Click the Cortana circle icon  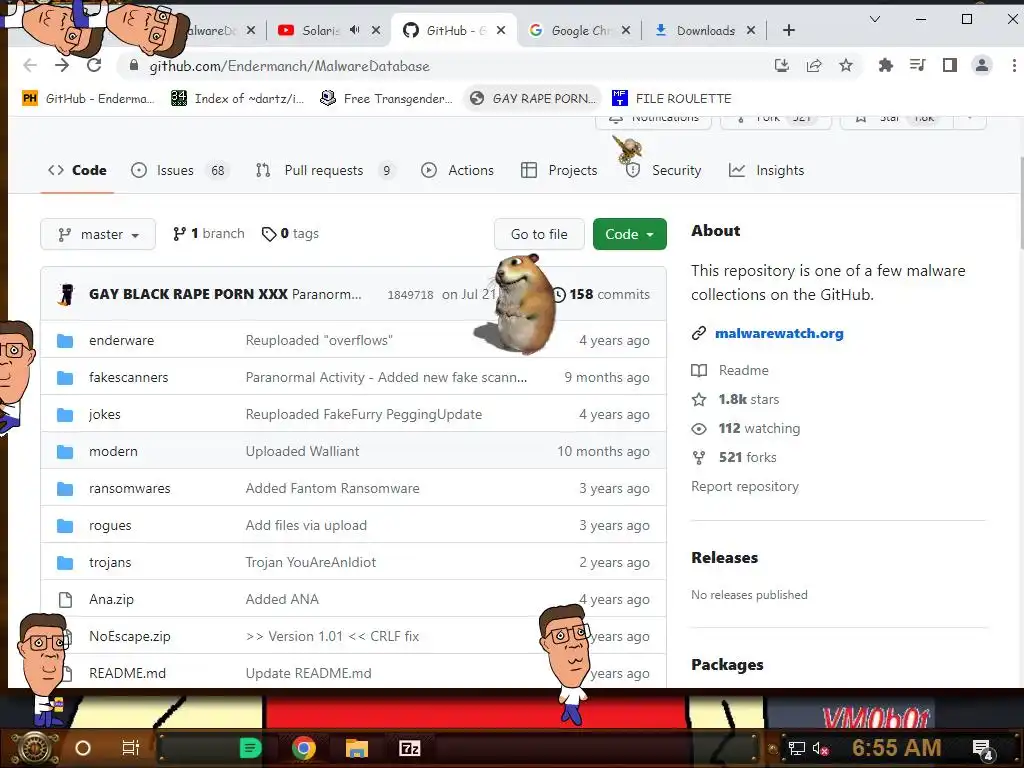83,748
